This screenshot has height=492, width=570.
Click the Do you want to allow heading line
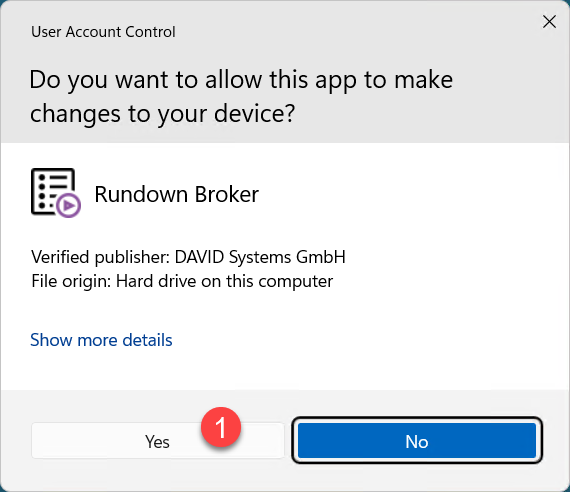[241, 80]
